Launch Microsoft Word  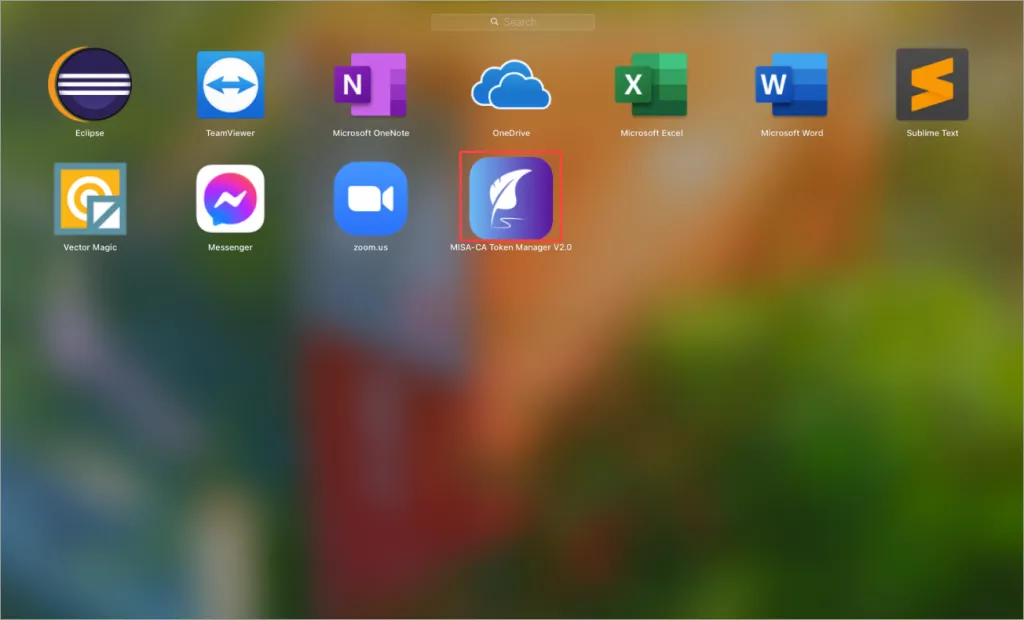click(x=791, y=85)
